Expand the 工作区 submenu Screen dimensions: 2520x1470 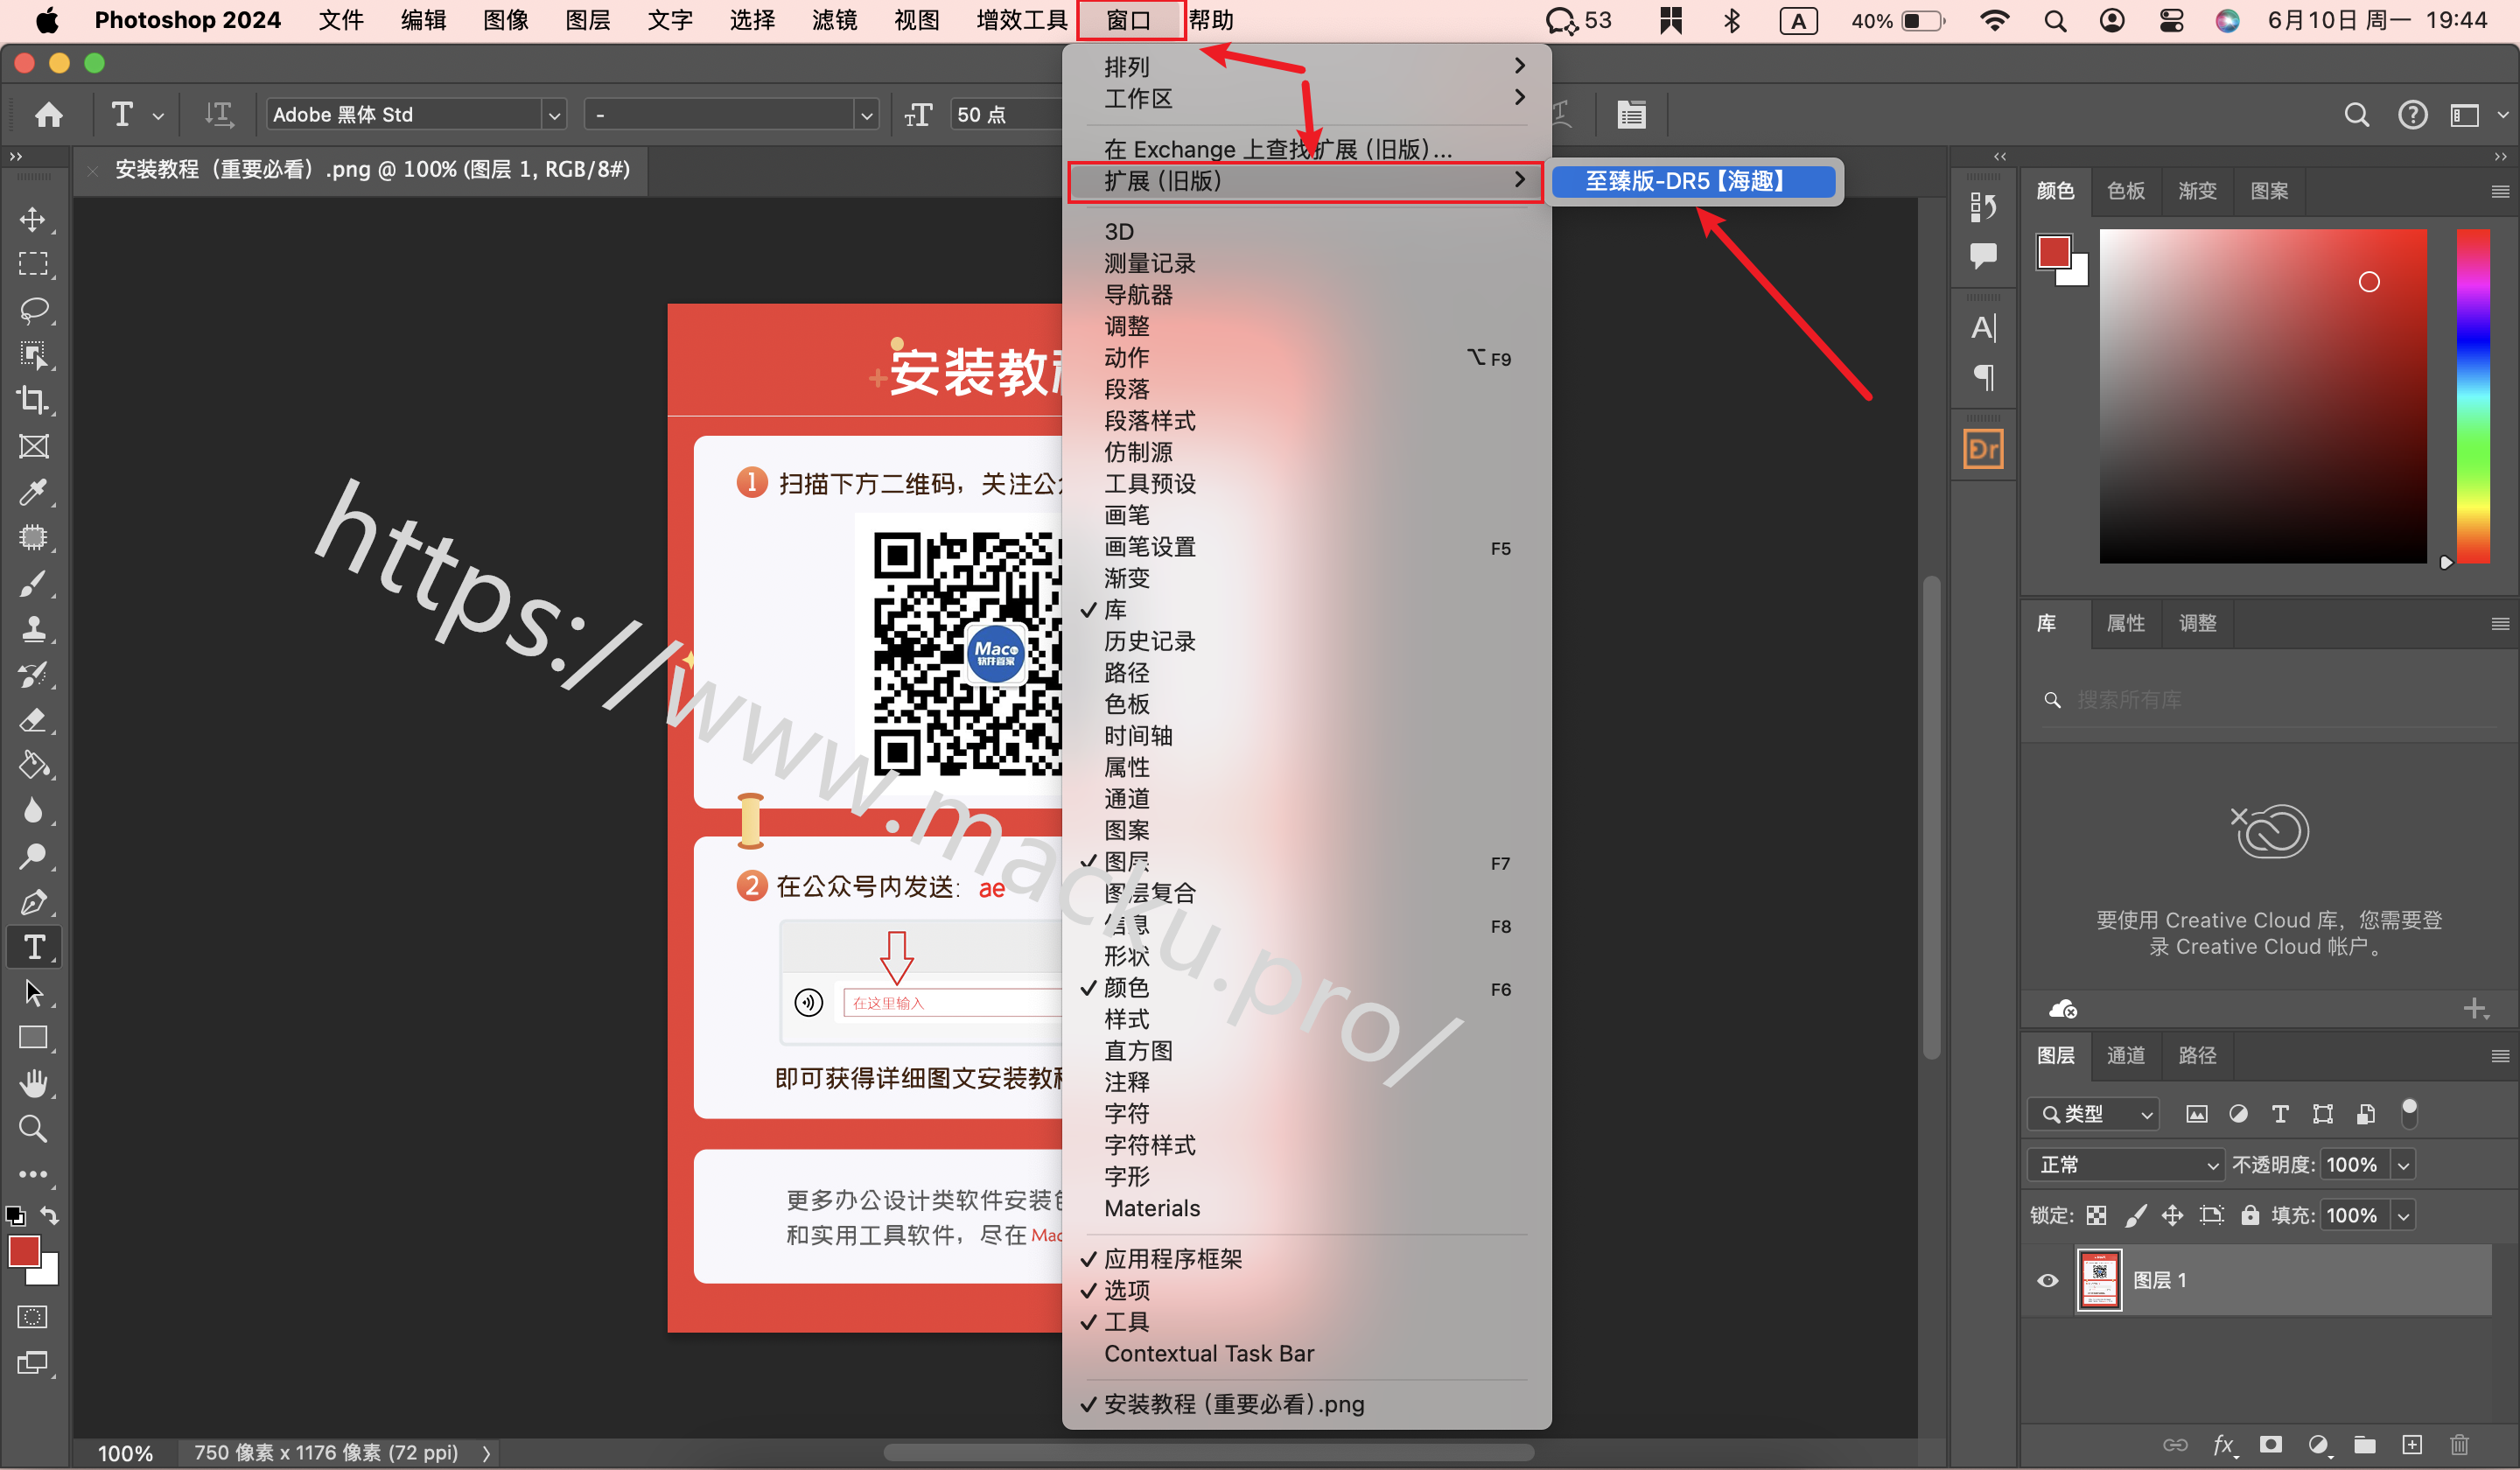coord(1306,98)
